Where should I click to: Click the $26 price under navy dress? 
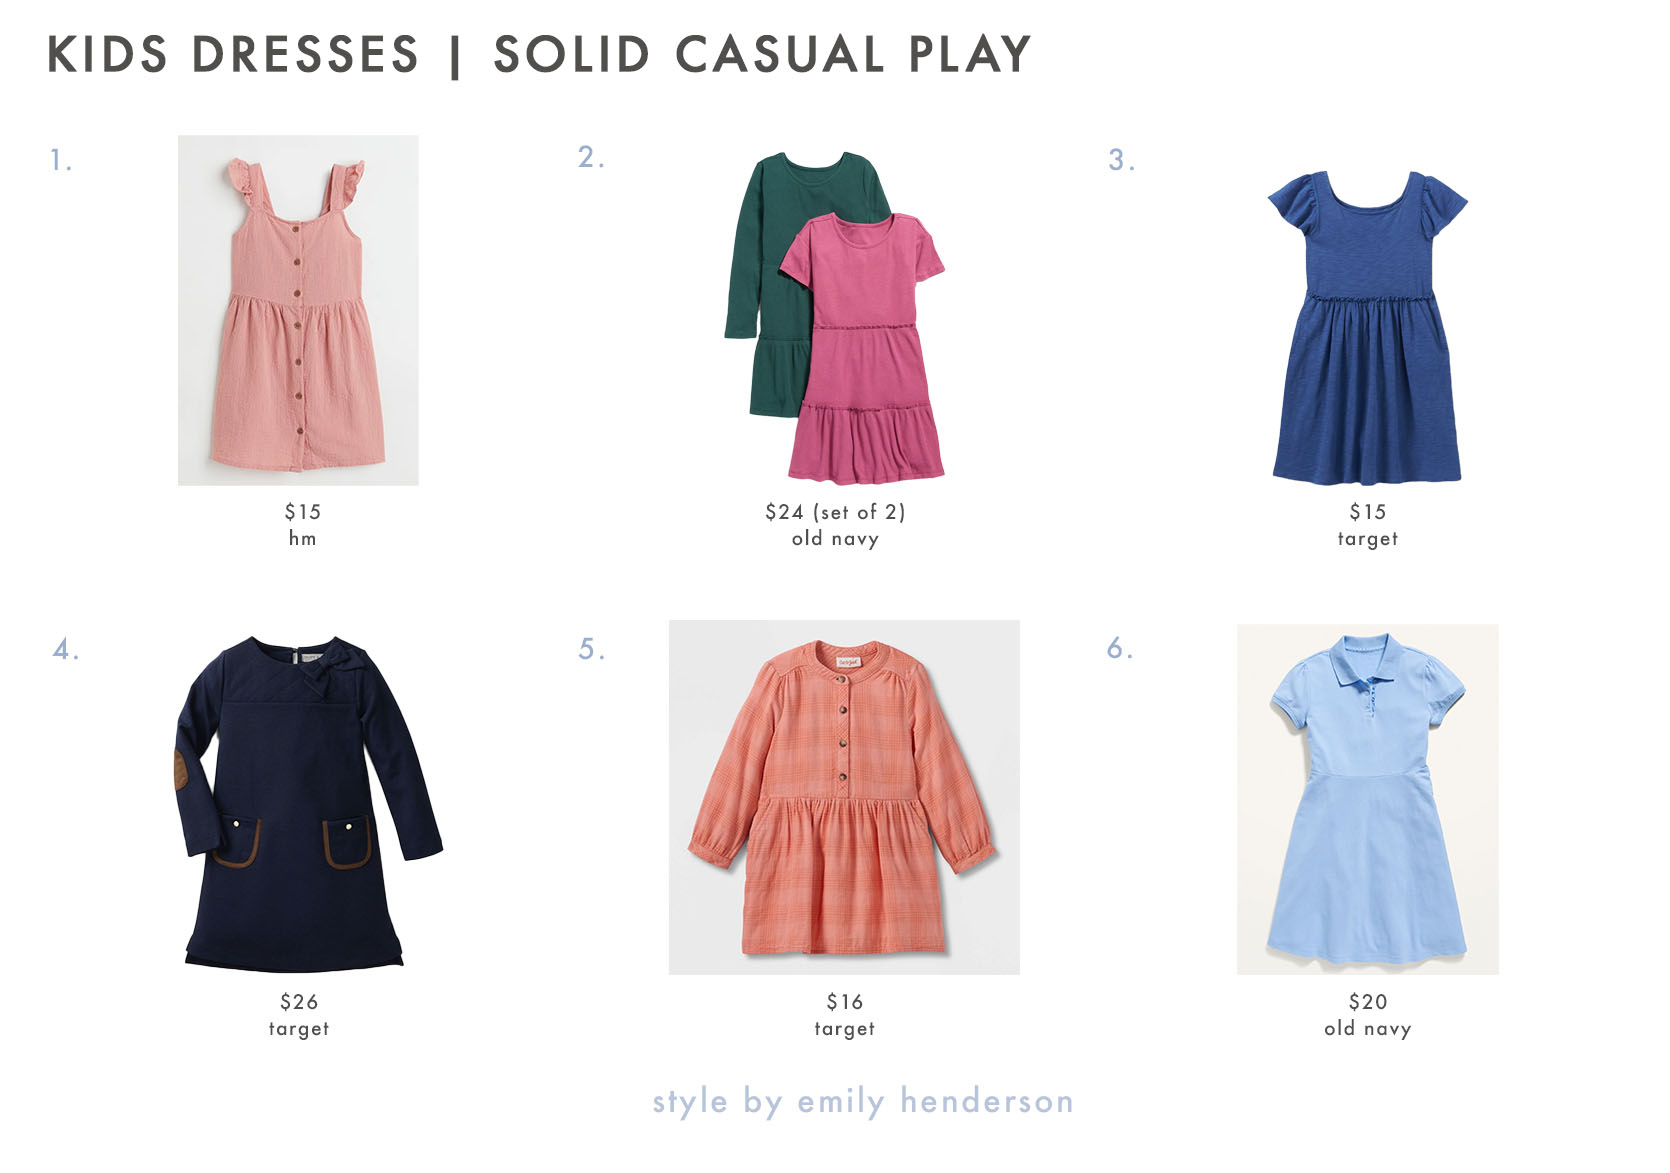pos(299,1001)
